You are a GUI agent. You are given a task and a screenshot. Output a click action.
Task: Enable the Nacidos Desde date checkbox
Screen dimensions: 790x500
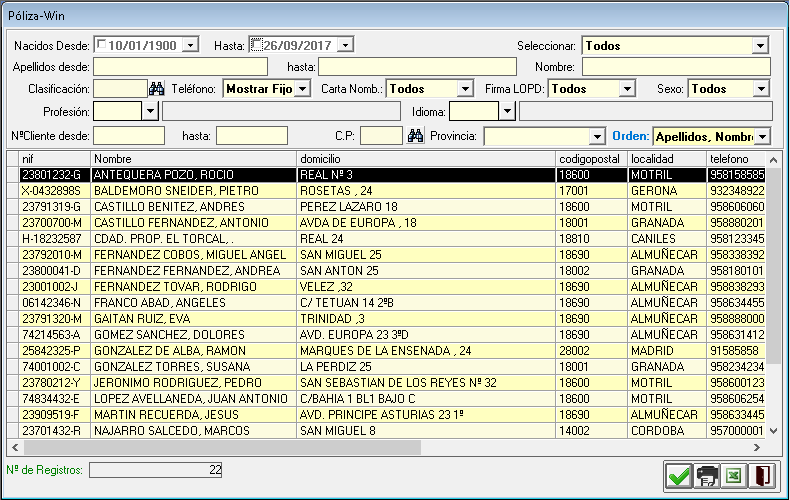pos(101,44)
